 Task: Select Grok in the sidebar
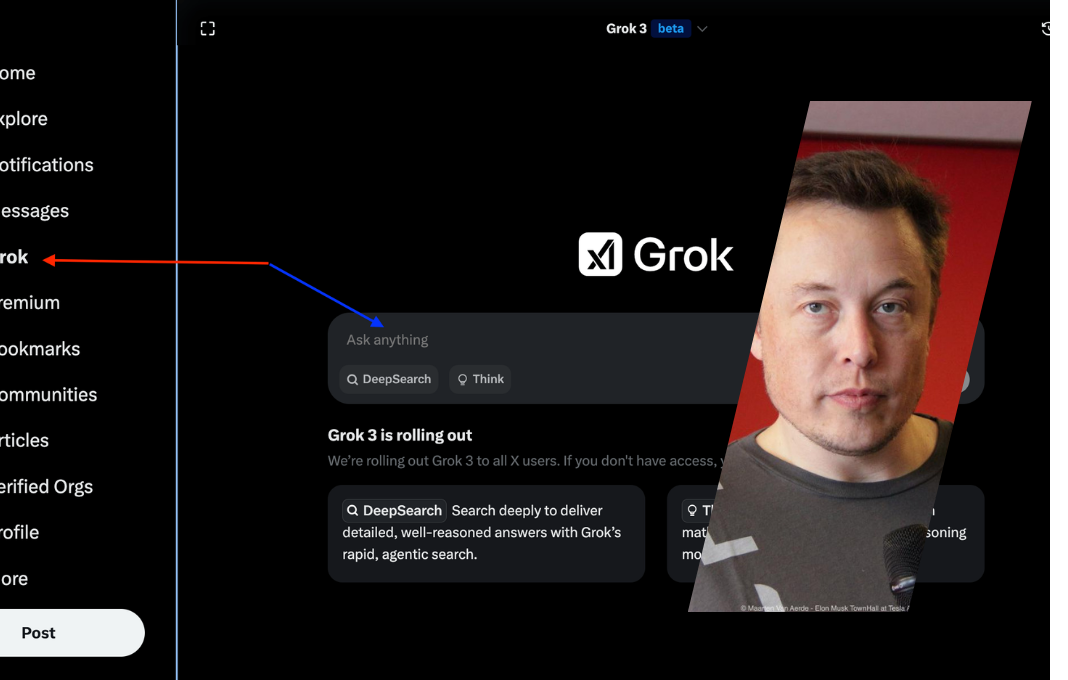[13, 257]
